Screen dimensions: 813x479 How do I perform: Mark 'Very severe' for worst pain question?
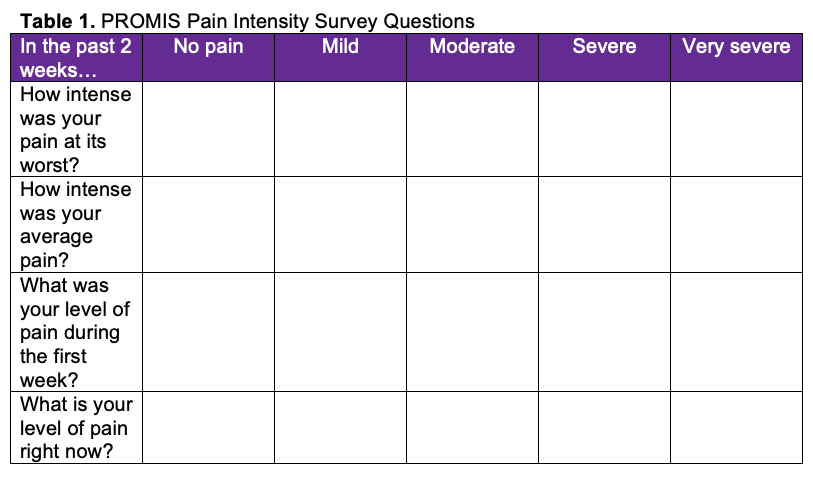tap(736, 130)
